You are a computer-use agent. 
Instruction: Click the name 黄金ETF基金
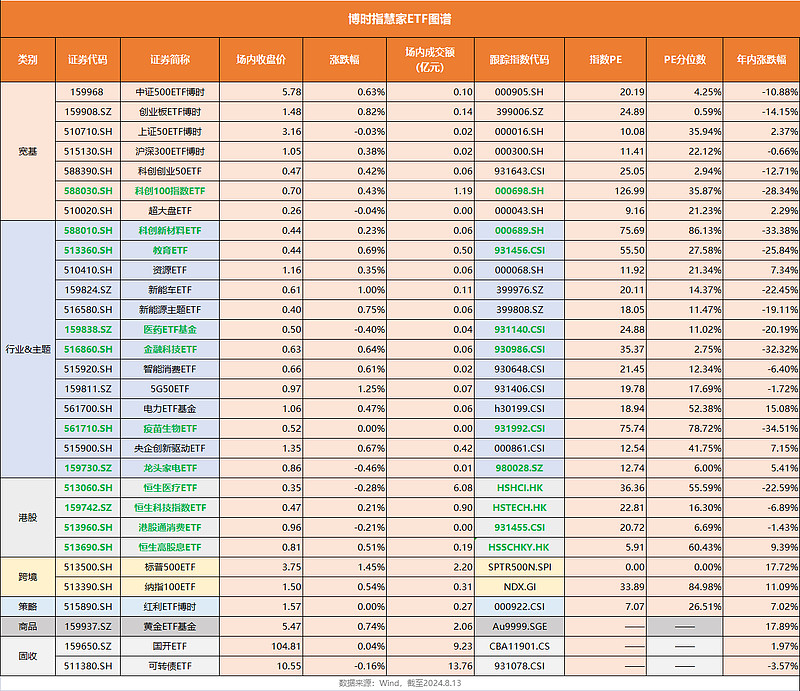[170, 626]
